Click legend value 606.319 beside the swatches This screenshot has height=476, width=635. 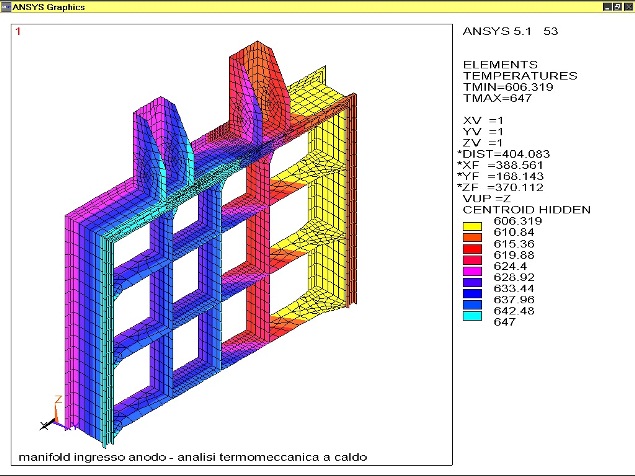point(518,221)
